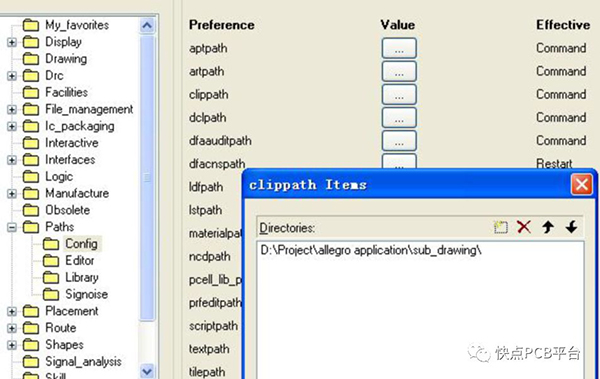The width and height of the screenshot is (600, 379).
Task: Click category tree scrollbar down arrow
Action: click(x=147, y=371)
